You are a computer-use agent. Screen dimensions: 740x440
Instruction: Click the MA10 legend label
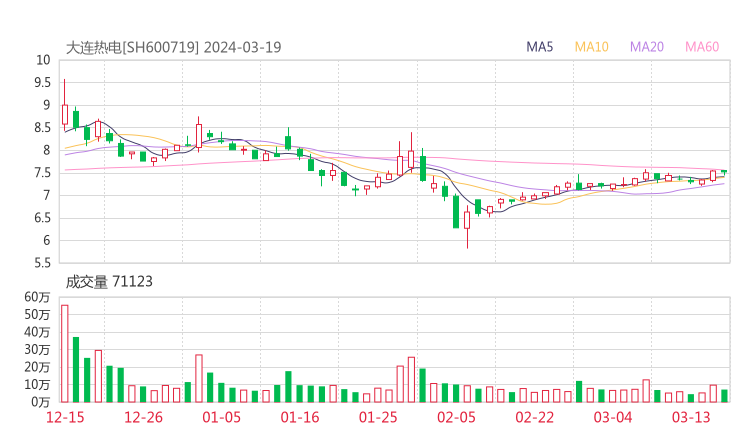[x=591, y=47]
